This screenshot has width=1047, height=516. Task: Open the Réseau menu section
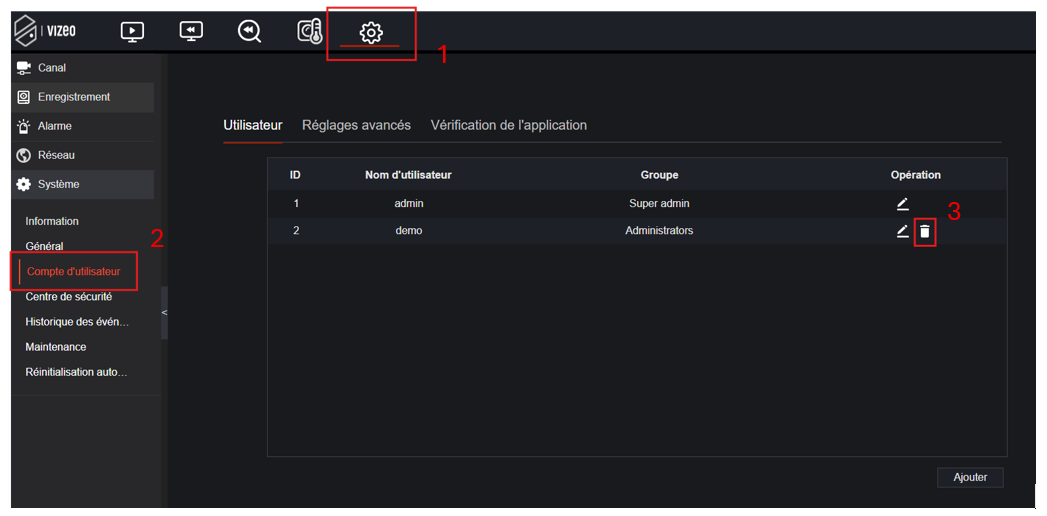(56, 155)
